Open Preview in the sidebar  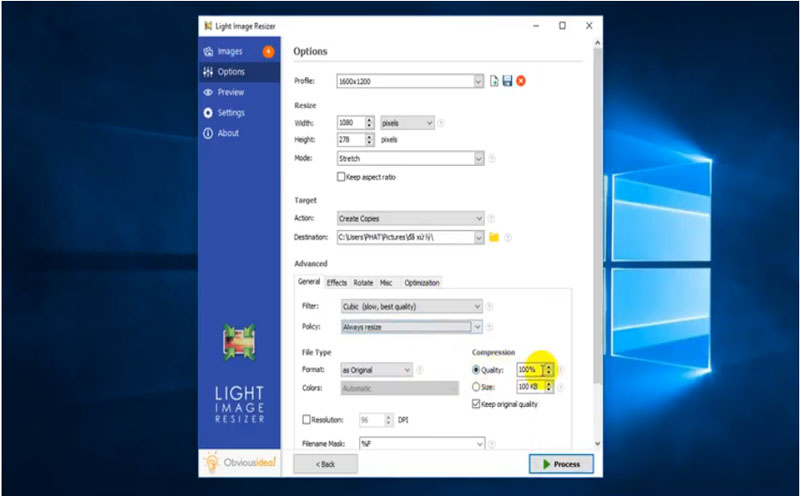point(239,92)
